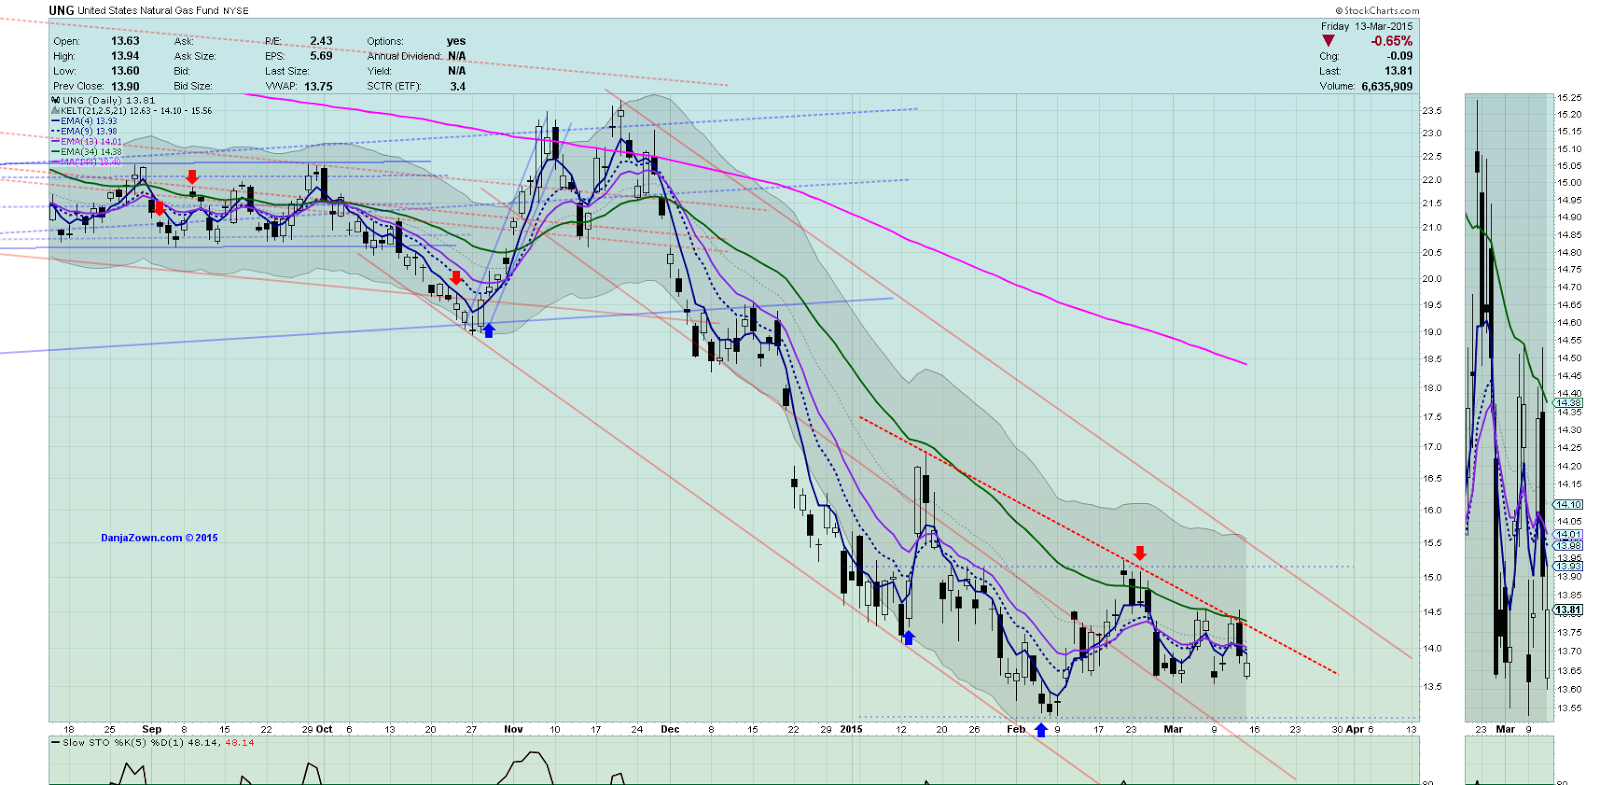Click the StockCharts.com copyright link
The image size is (1600, 785).
(1377, 11)
